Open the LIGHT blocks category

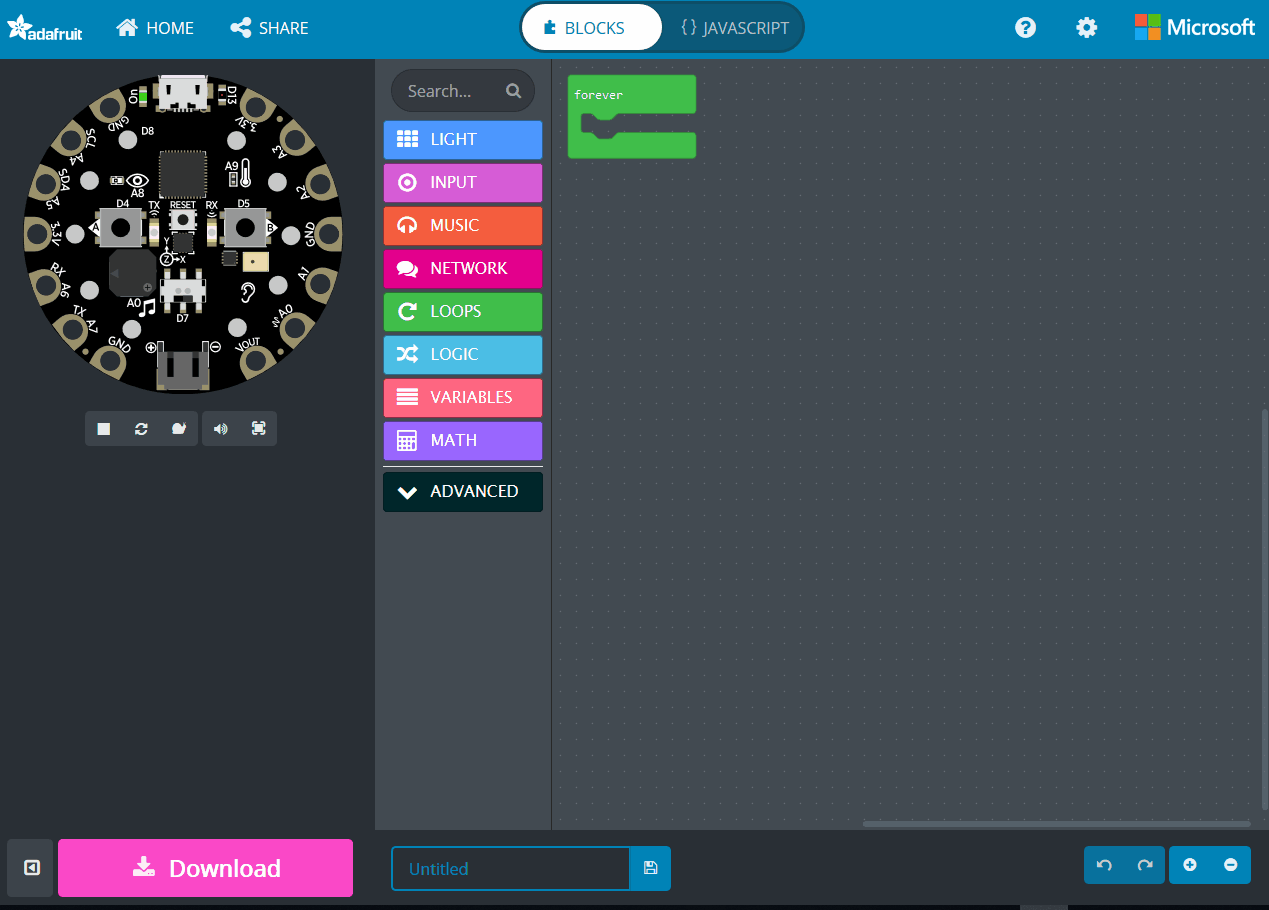click(x=463, y=140)
